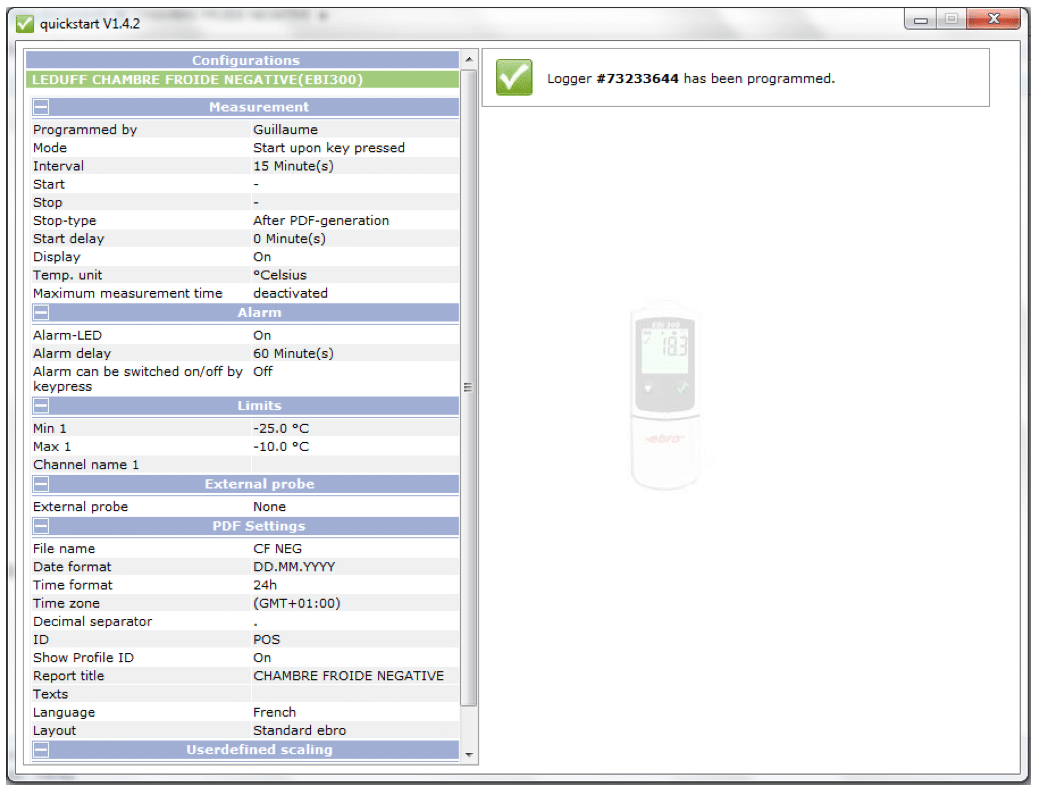Image resolution: width=1040 pixels, height=792 pixels.
Task: Click the Display On value
Action: click(262, 257)
